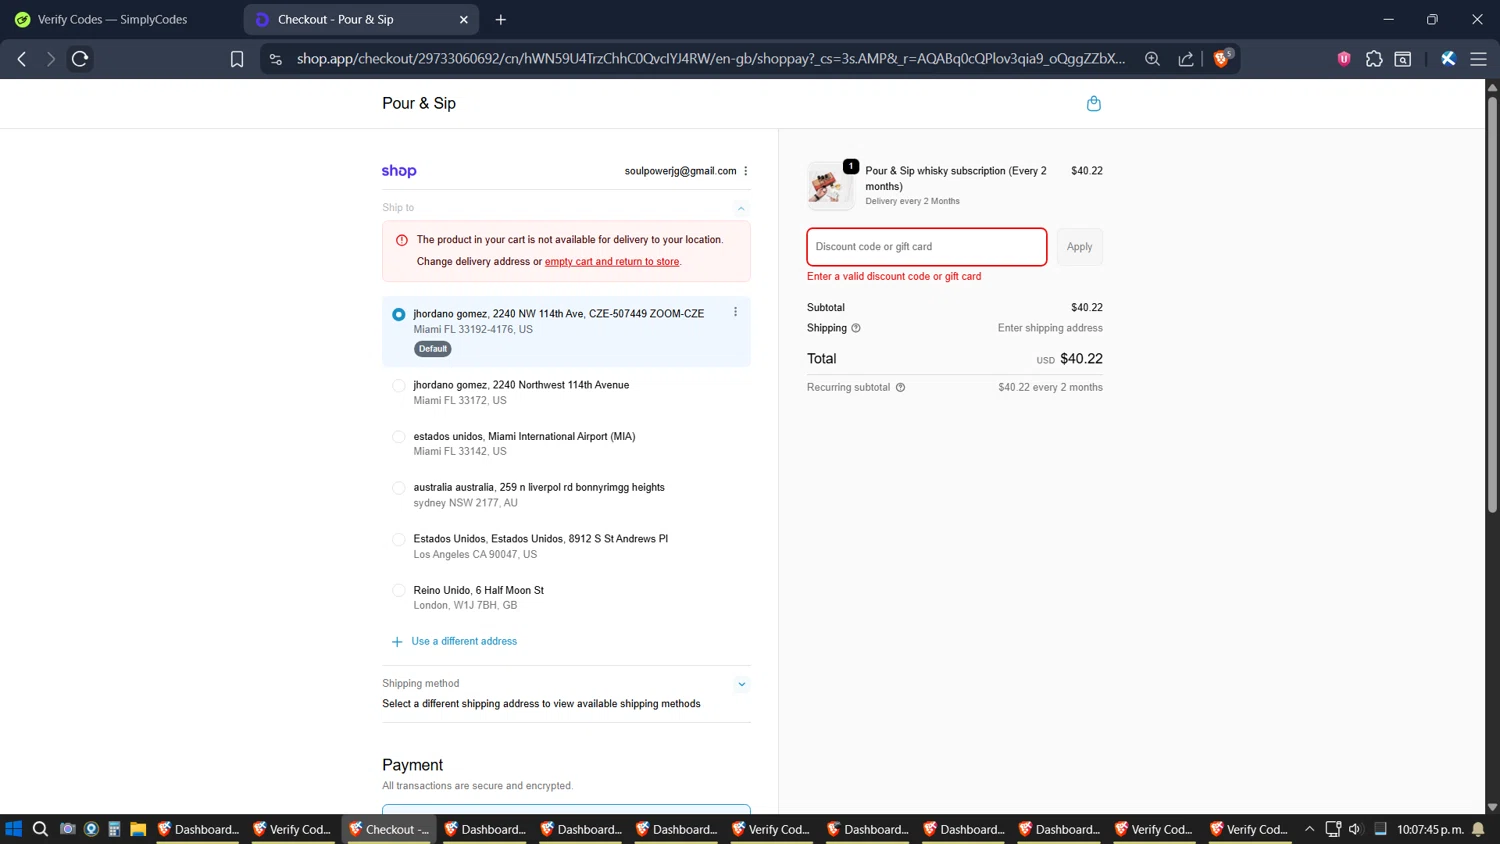The height and width of the screenshot is (844, 1500).
Task: Switch to first Dashboard taskbar window
Action: pos(198,829)
